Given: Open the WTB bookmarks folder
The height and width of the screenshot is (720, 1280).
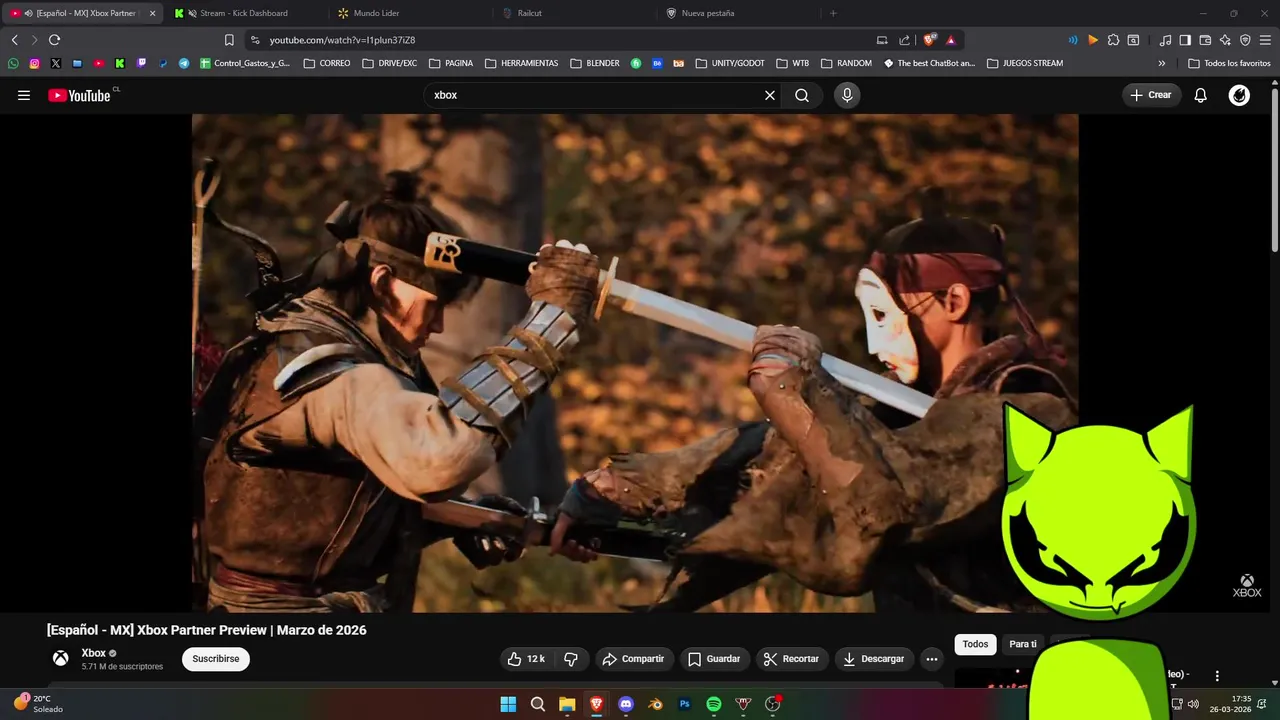Looking at the screenshot, I should click(793, 63).
